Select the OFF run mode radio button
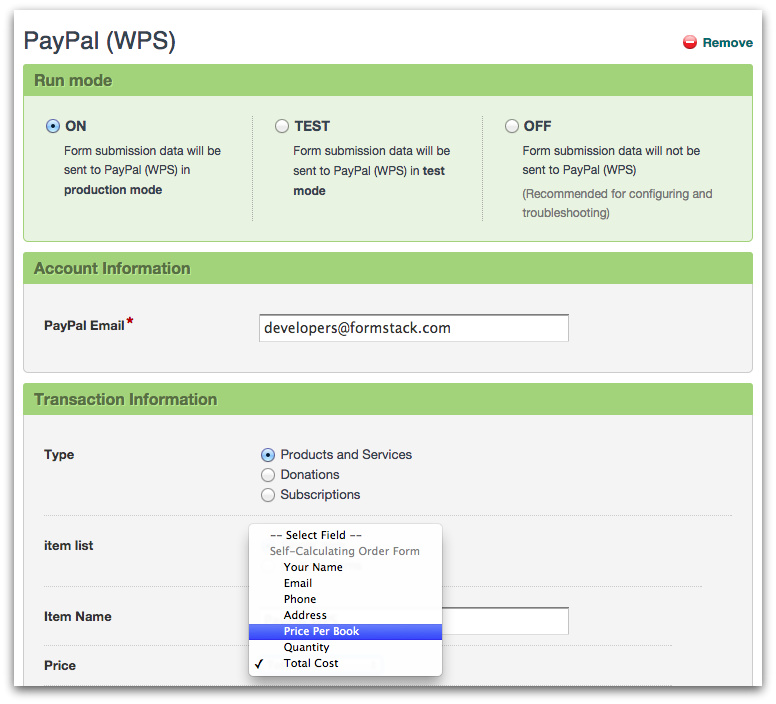This screenshot has height=704, width=776. coord(512,126)
